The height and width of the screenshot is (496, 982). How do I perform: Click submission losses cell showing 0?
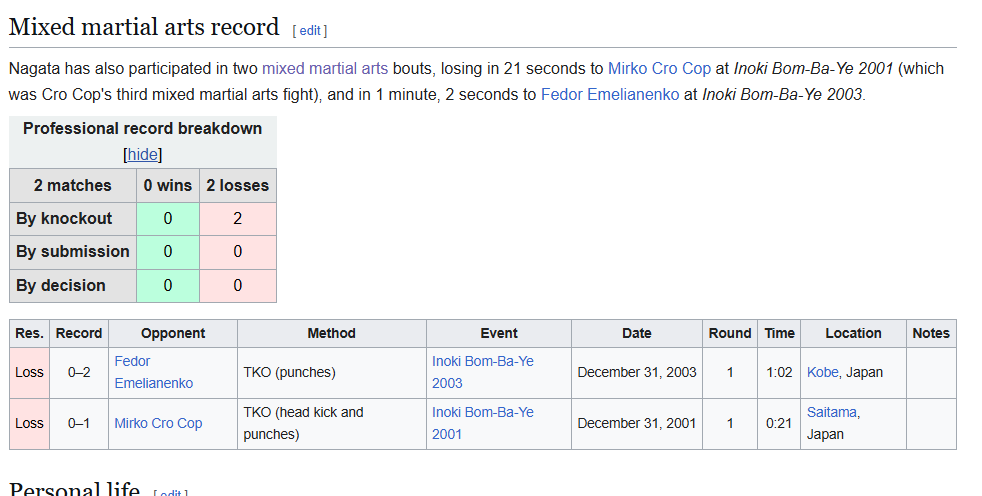[238, 252]
